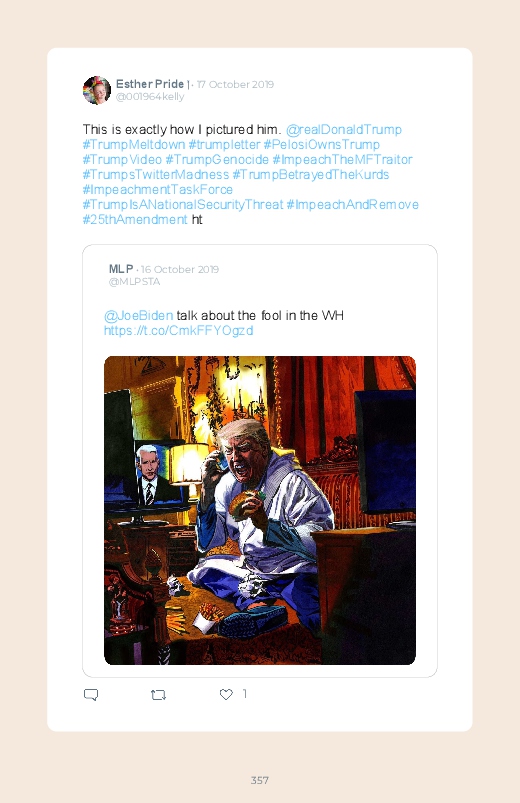
Task: Open the #ImpeachAndRemove hashtag
Action: pos(352,204)
